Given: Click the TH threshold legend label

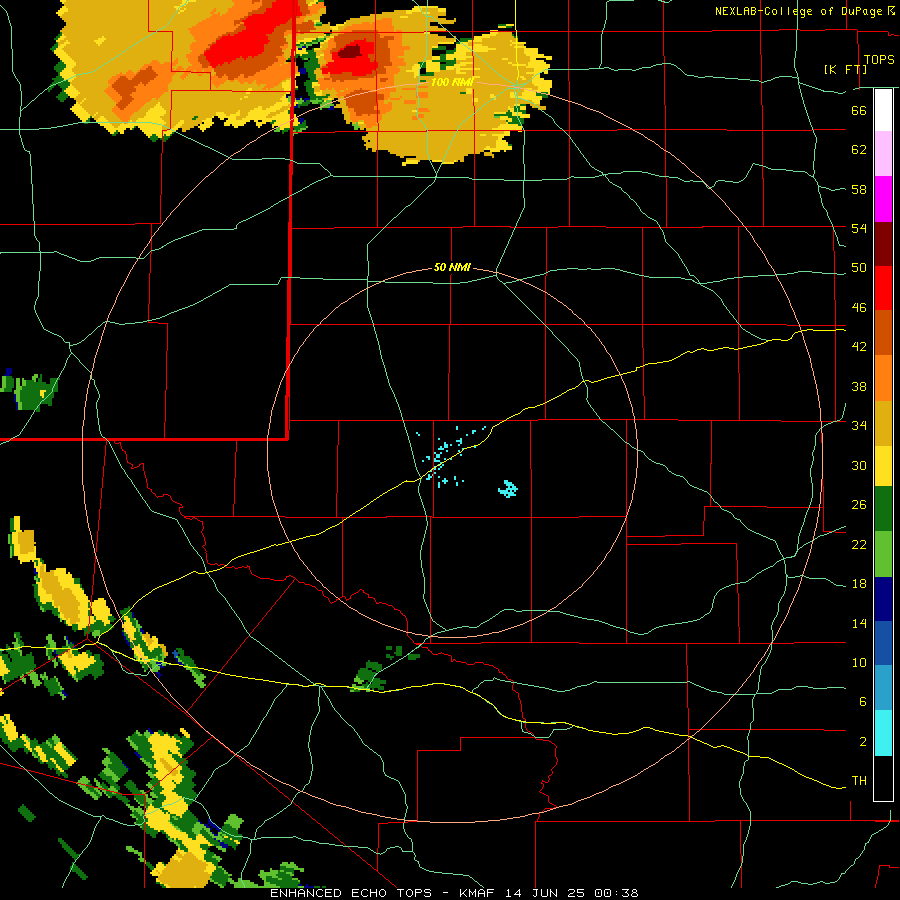Looking at the screenshot, I should 859,781.
